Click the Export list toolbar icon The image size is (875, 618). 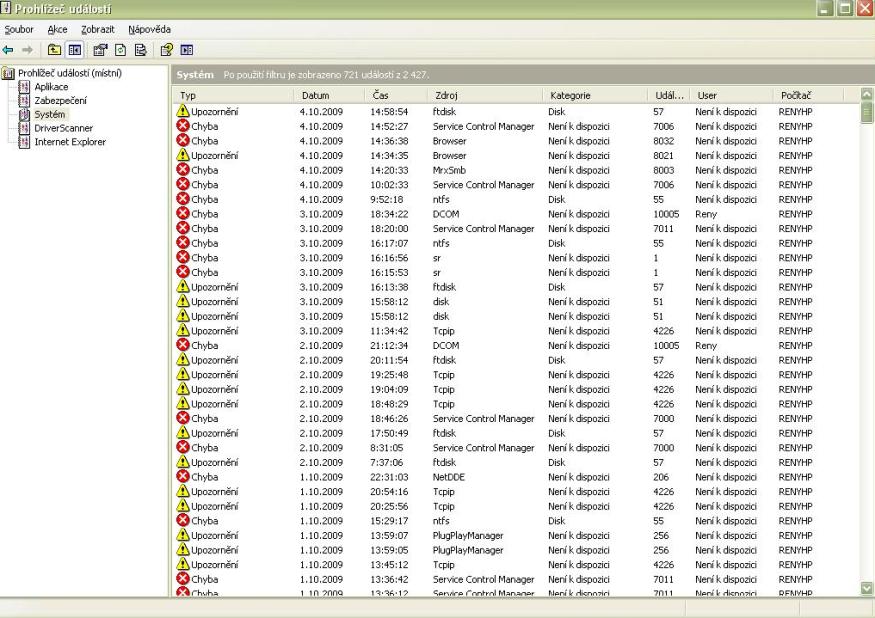pos(139,48)
